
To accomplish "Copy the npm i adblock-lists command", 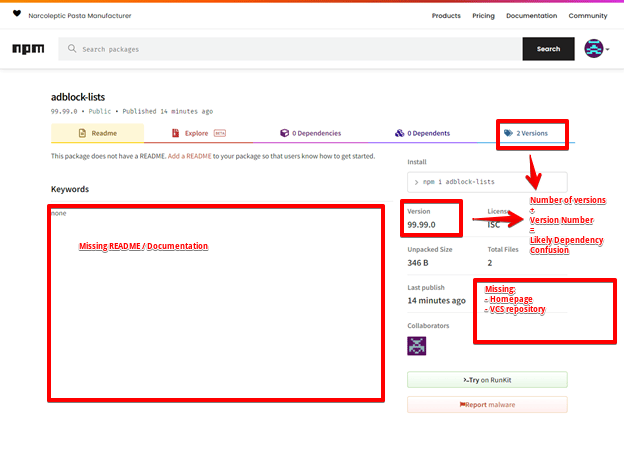I will tap(487, 182).
